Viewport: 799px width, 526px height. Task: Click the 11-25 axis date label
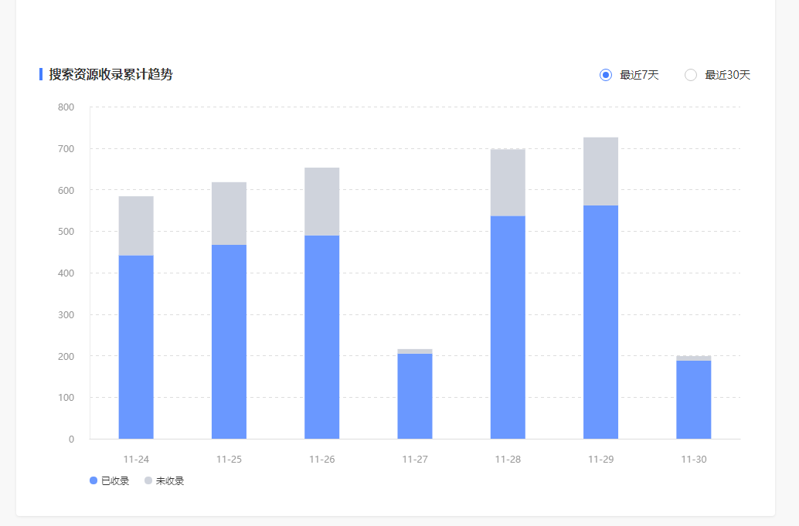pyautogui.click(x=229, y=459)
